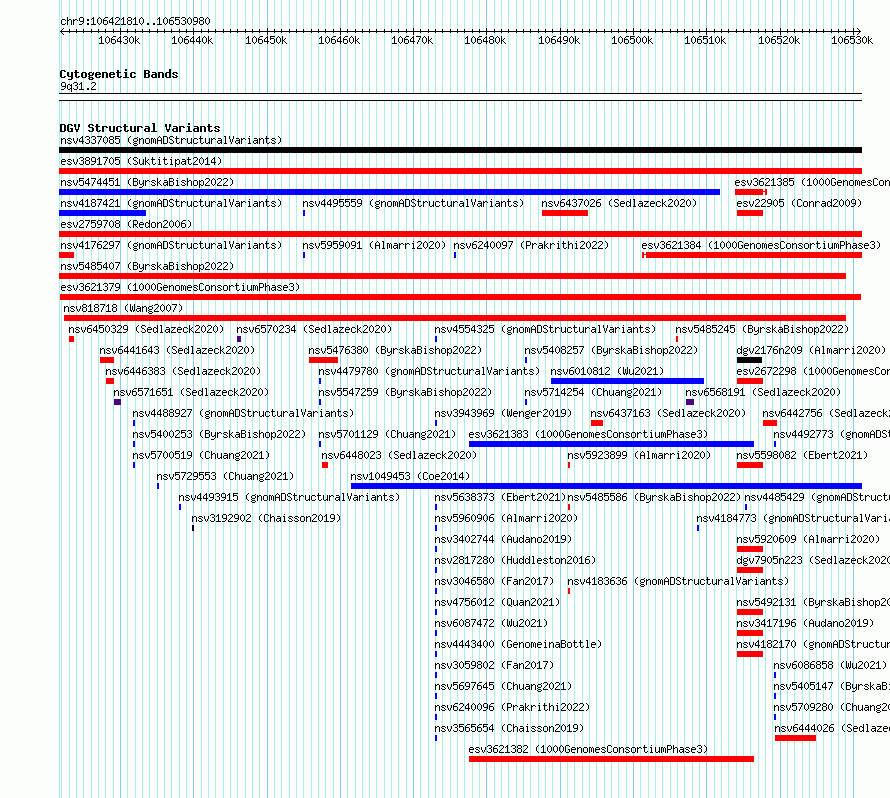Open nsv4554325 (gnomADStructuralVariants) label
This screenshot has width=890, height=798.
pyautogui.click(x=545, y=329)
